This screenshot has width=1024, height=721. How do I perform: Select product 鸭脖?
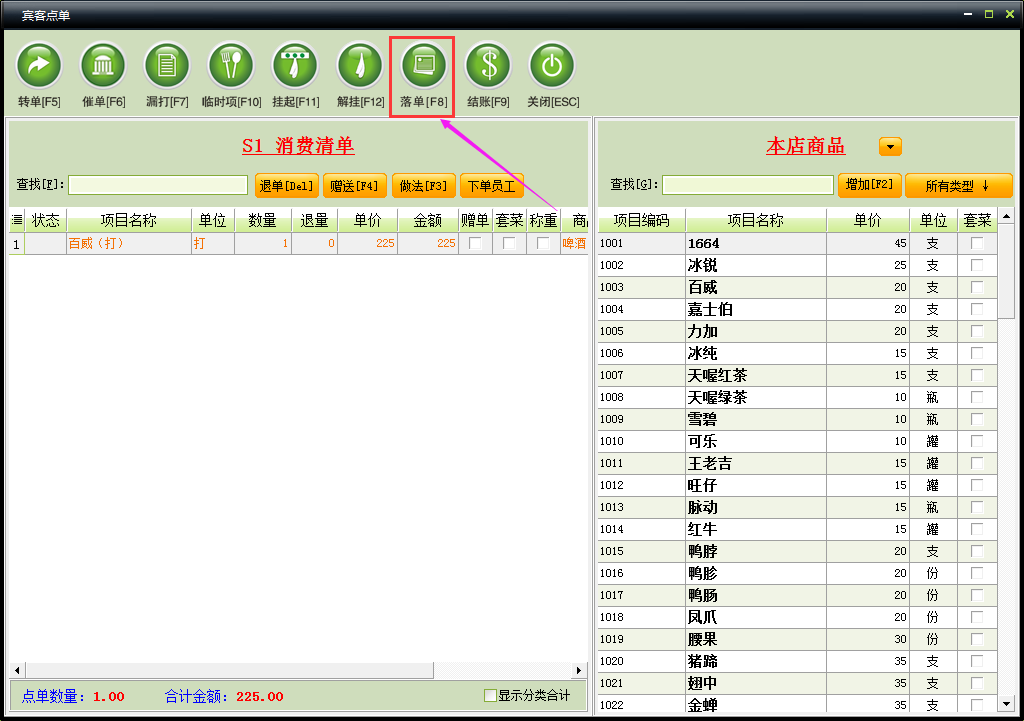point(703,551)
